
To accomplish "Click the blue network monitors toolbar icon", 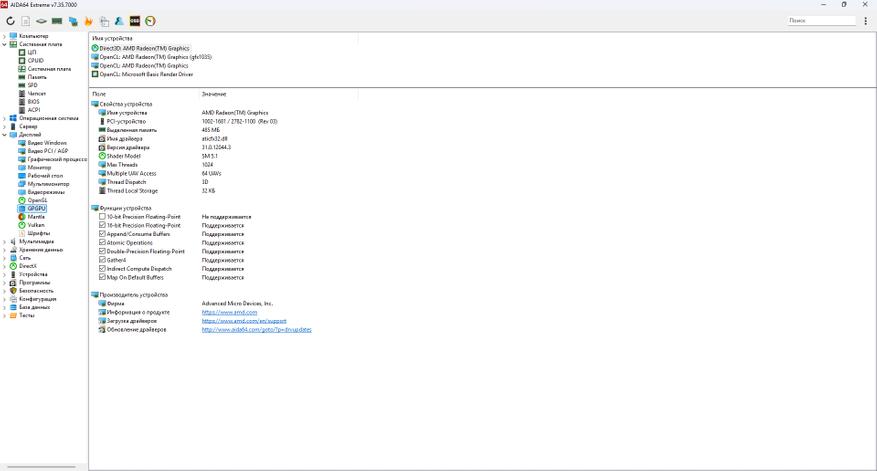I will coord(73,21).
